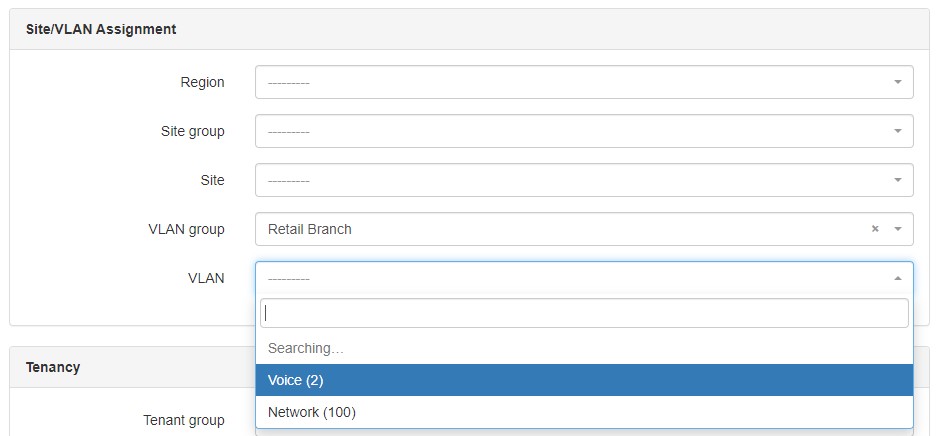
Task: Click the Site dropdown arrow
Action: click(898, 180)
